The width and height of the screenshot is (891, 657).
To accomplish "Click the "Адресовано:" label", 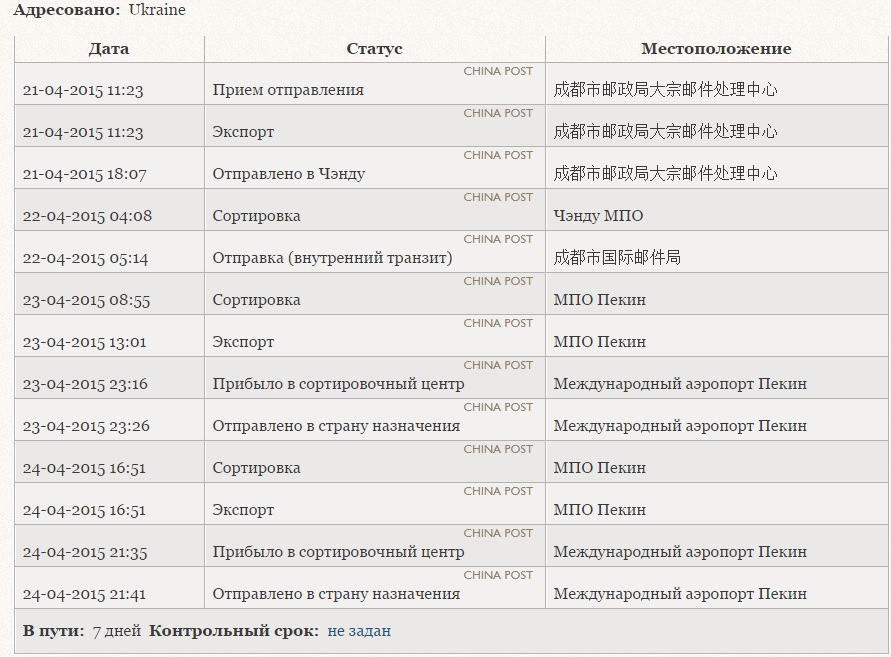I will tap(66, 10).
